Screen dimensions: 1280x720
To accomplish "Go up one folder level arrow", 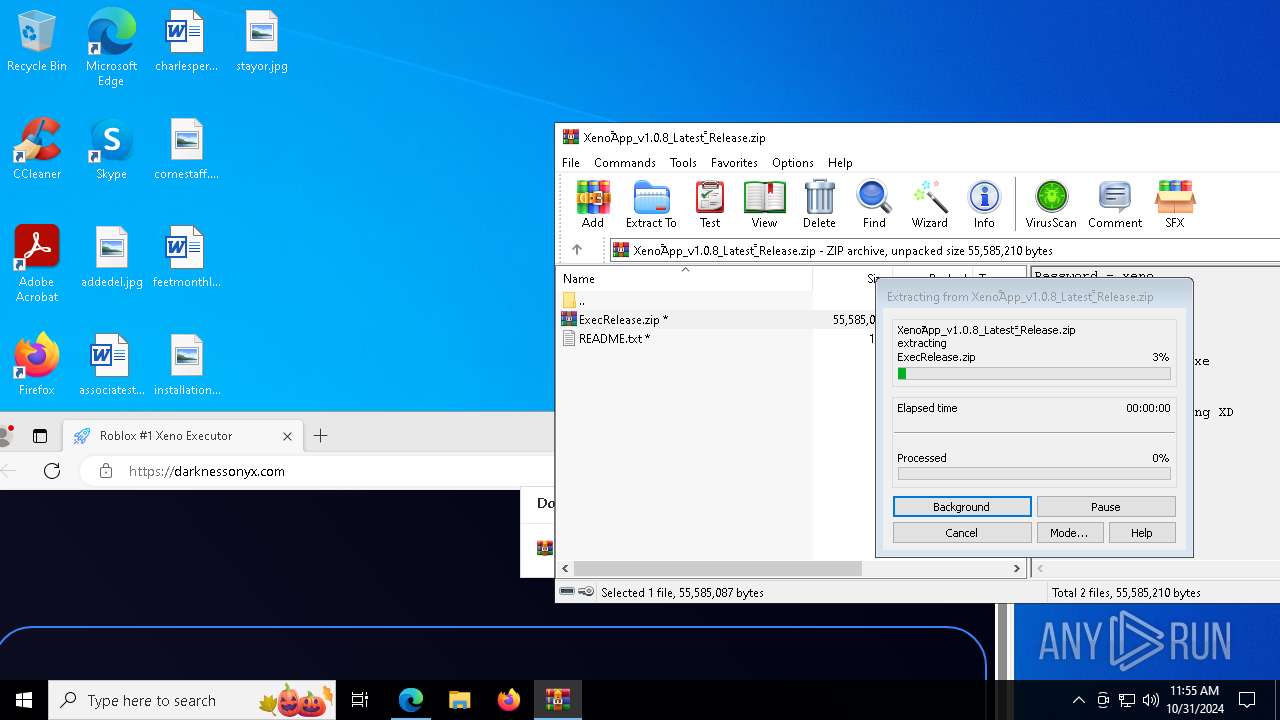I will (577, 250).
